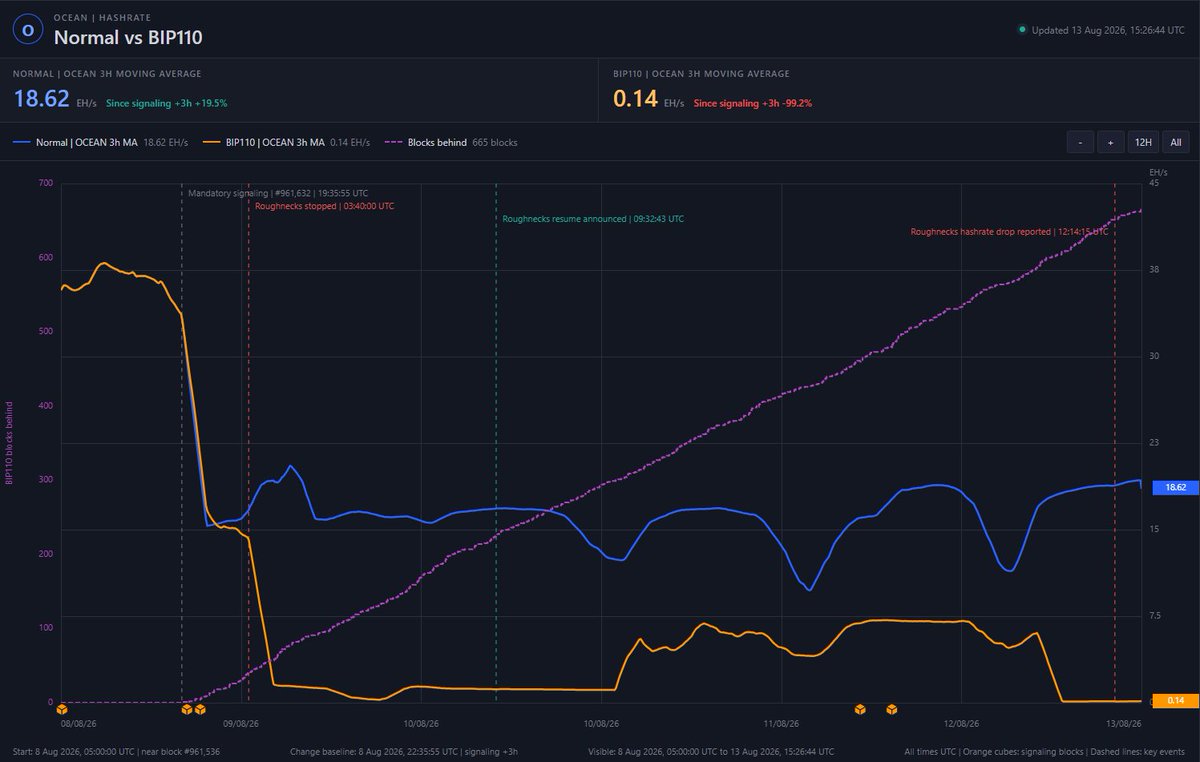The width and height of the screenshot is (1200, 762).
Task: Click the BIP110 blocks behind axis title
Action: pyautogui.click(x=10, y=443)
